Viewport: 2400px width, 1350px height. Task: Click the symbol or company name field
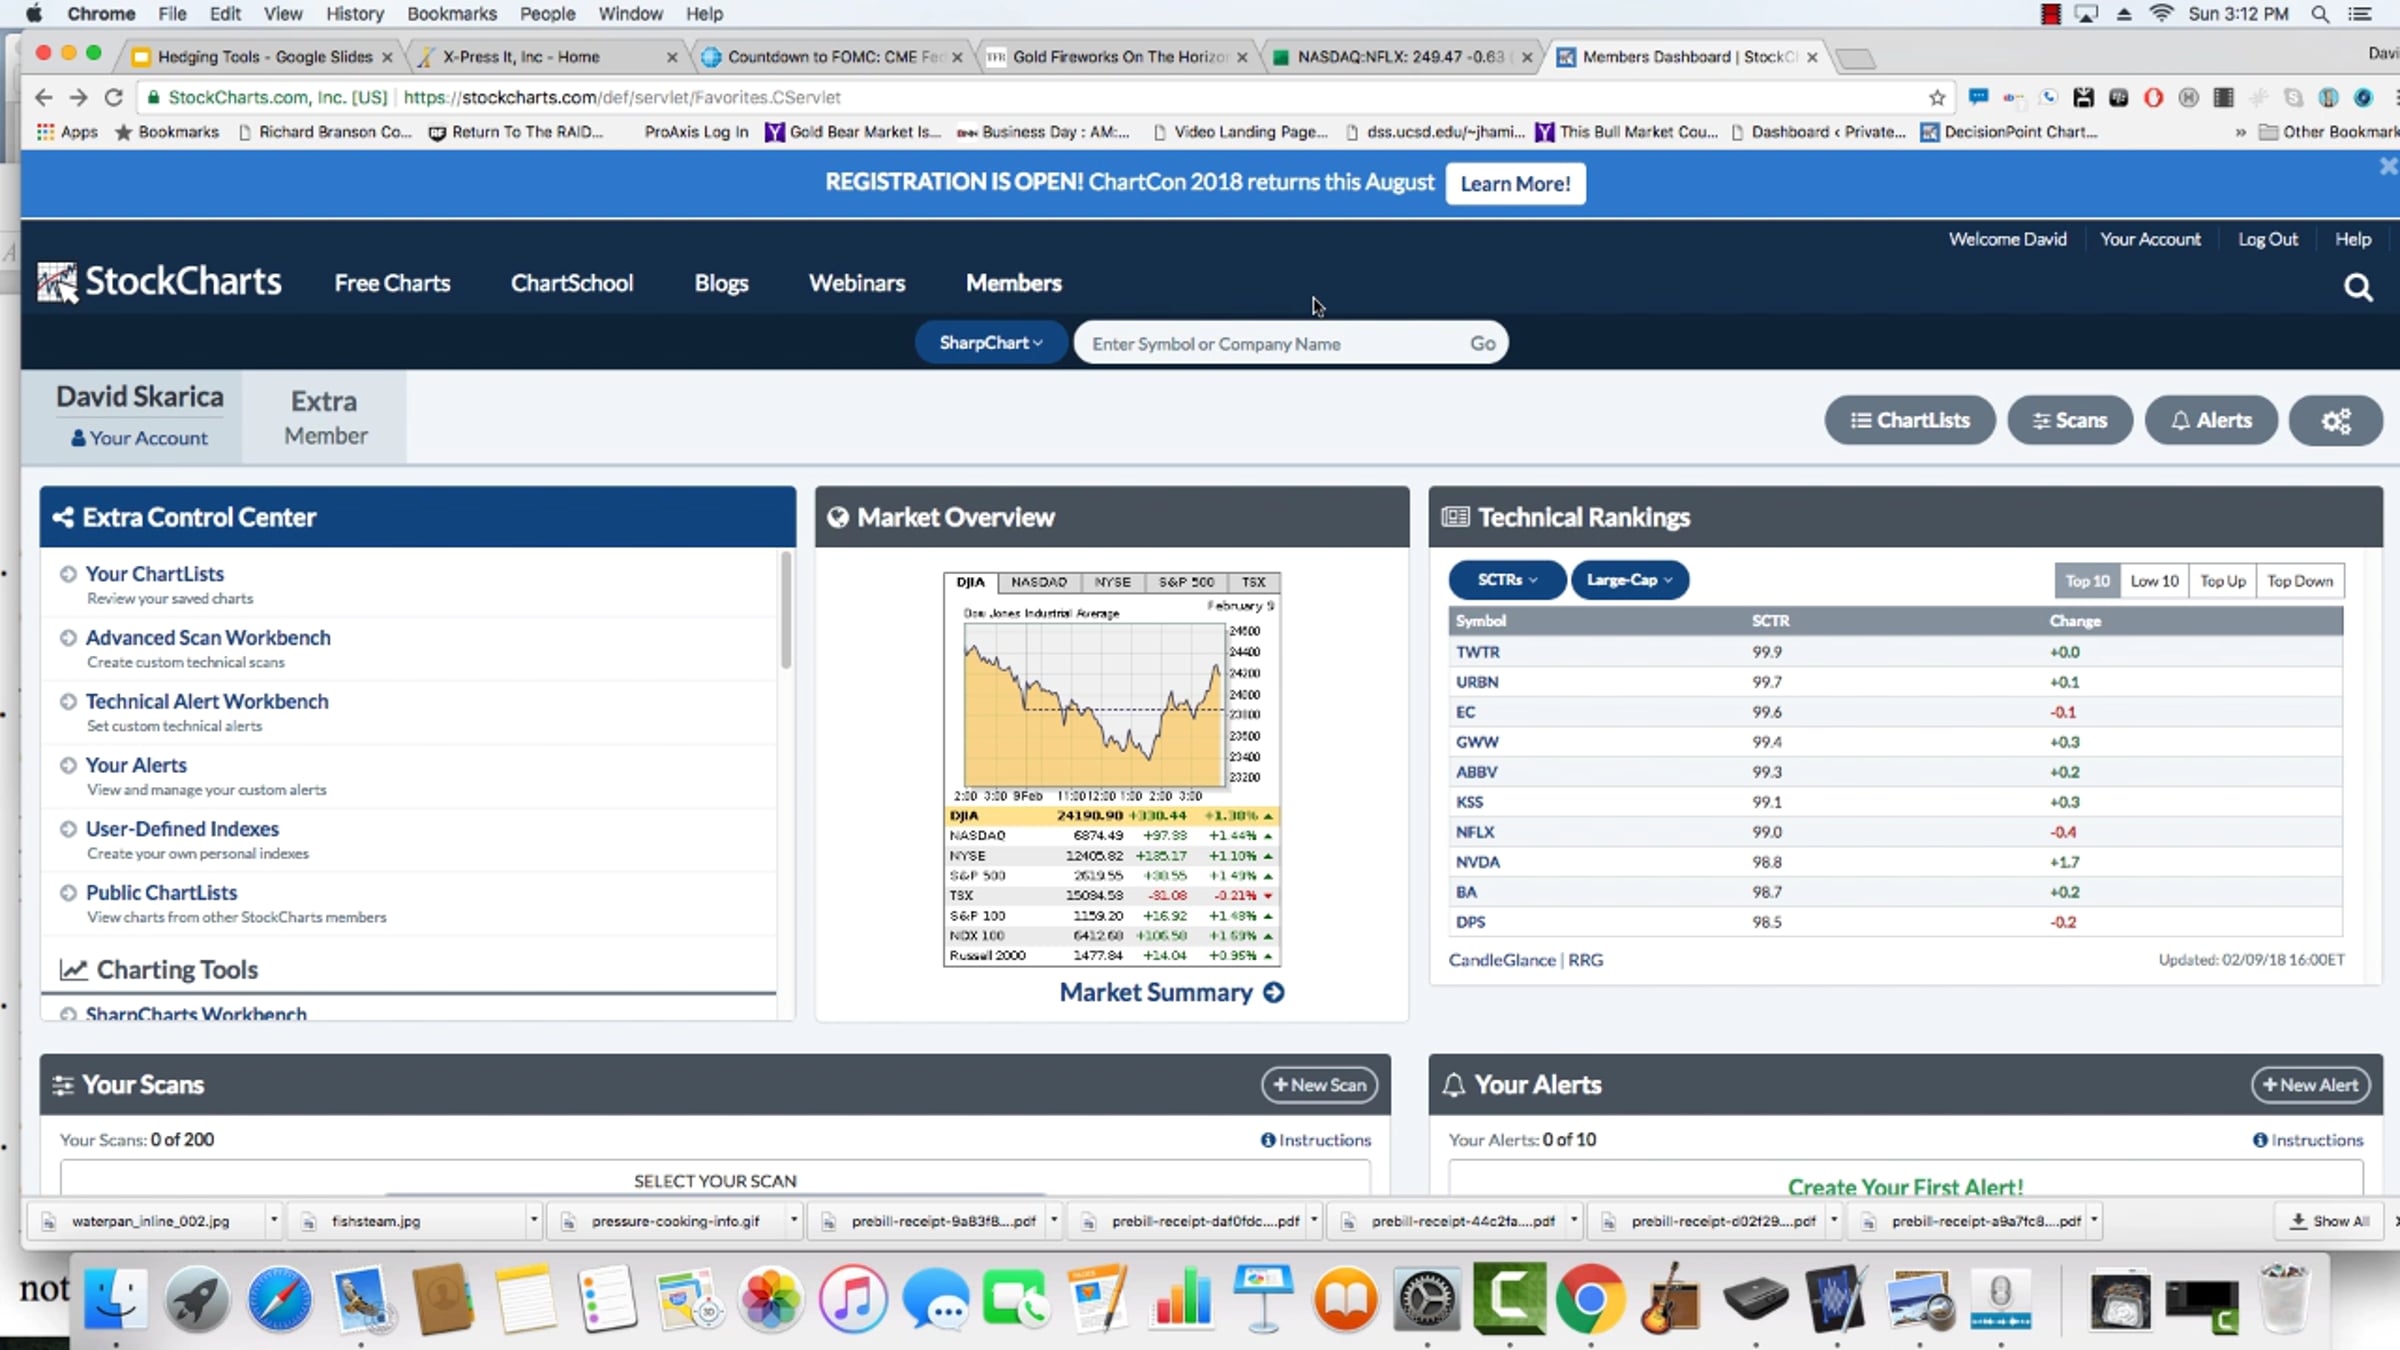1270,344
